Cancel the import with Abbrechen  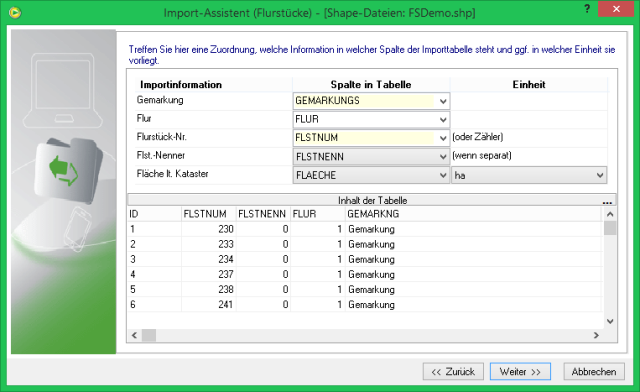pyautogui.click(x=594, y=372)
